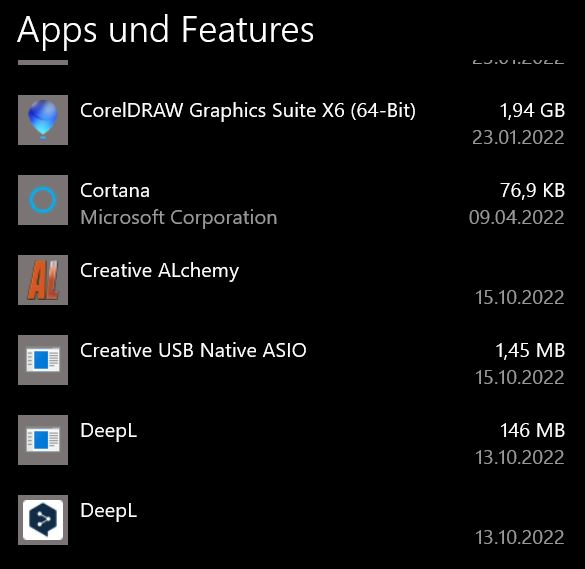Viewport: 585px width, 569px height.
Task: Click the date under 146 MB DeepL
Action: (519, 457)
